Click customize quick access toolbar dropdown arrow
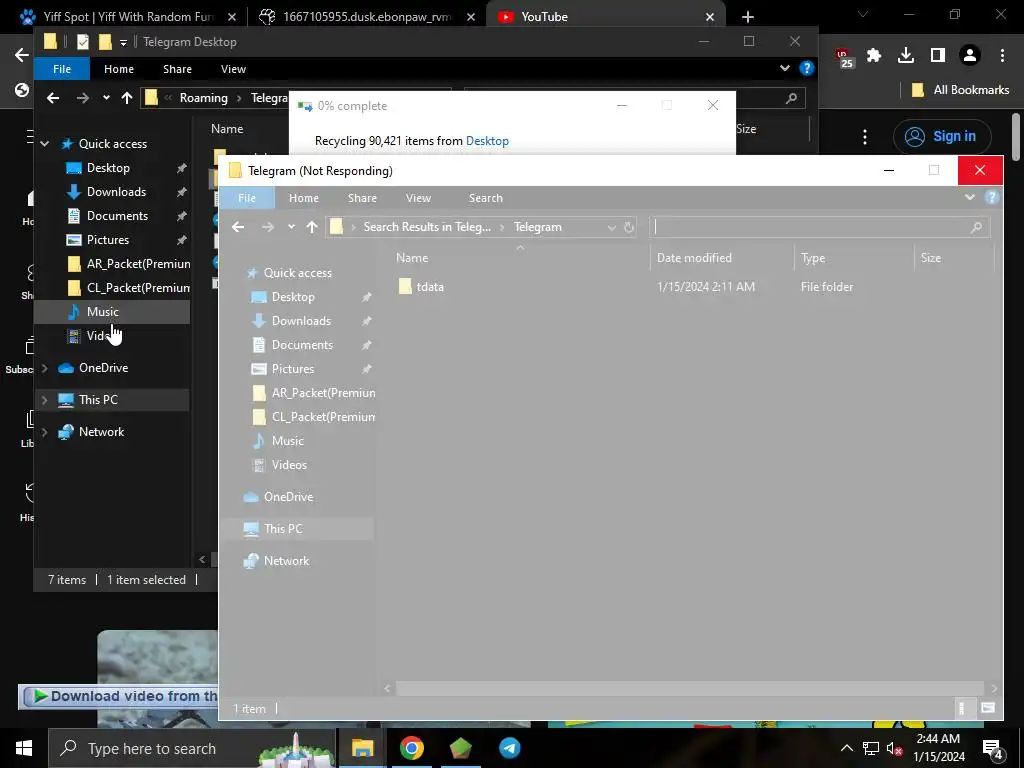1024x768 pixels. [x=123, y=43]
